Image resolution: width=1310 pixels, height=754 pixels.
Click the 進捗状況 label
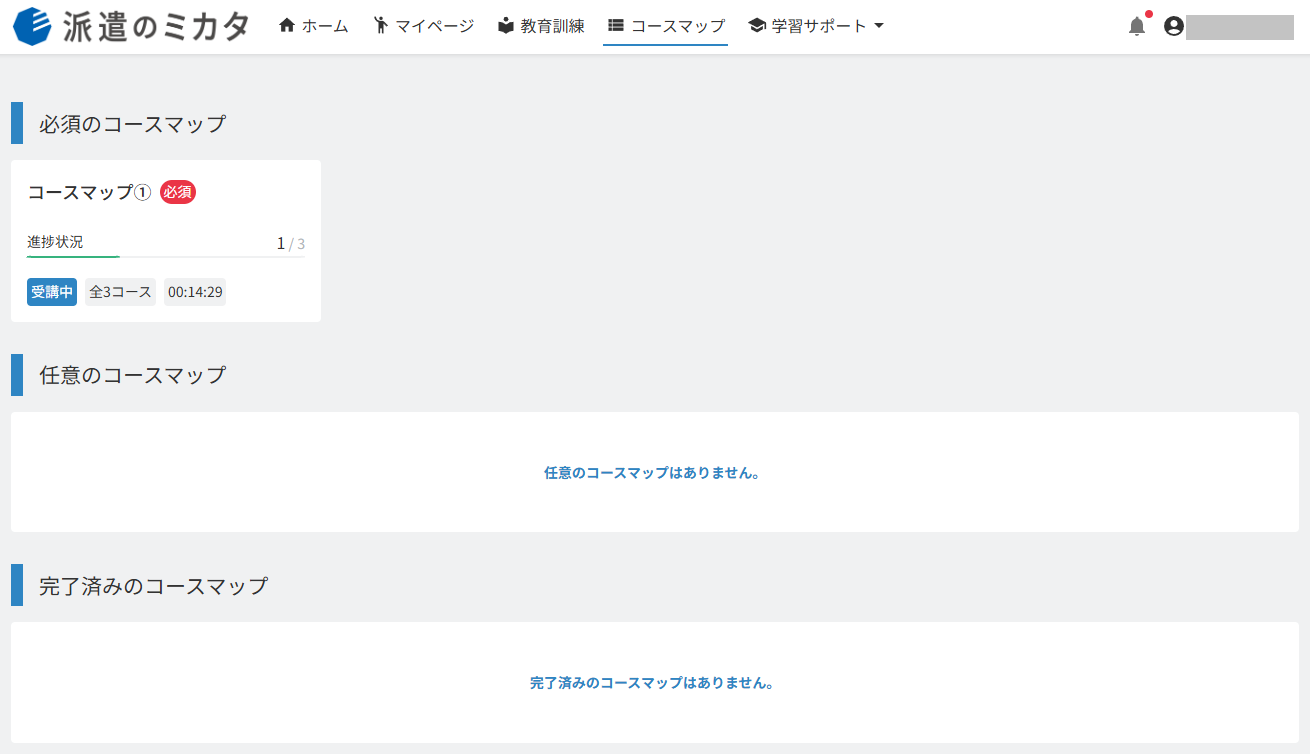[55, 242]
